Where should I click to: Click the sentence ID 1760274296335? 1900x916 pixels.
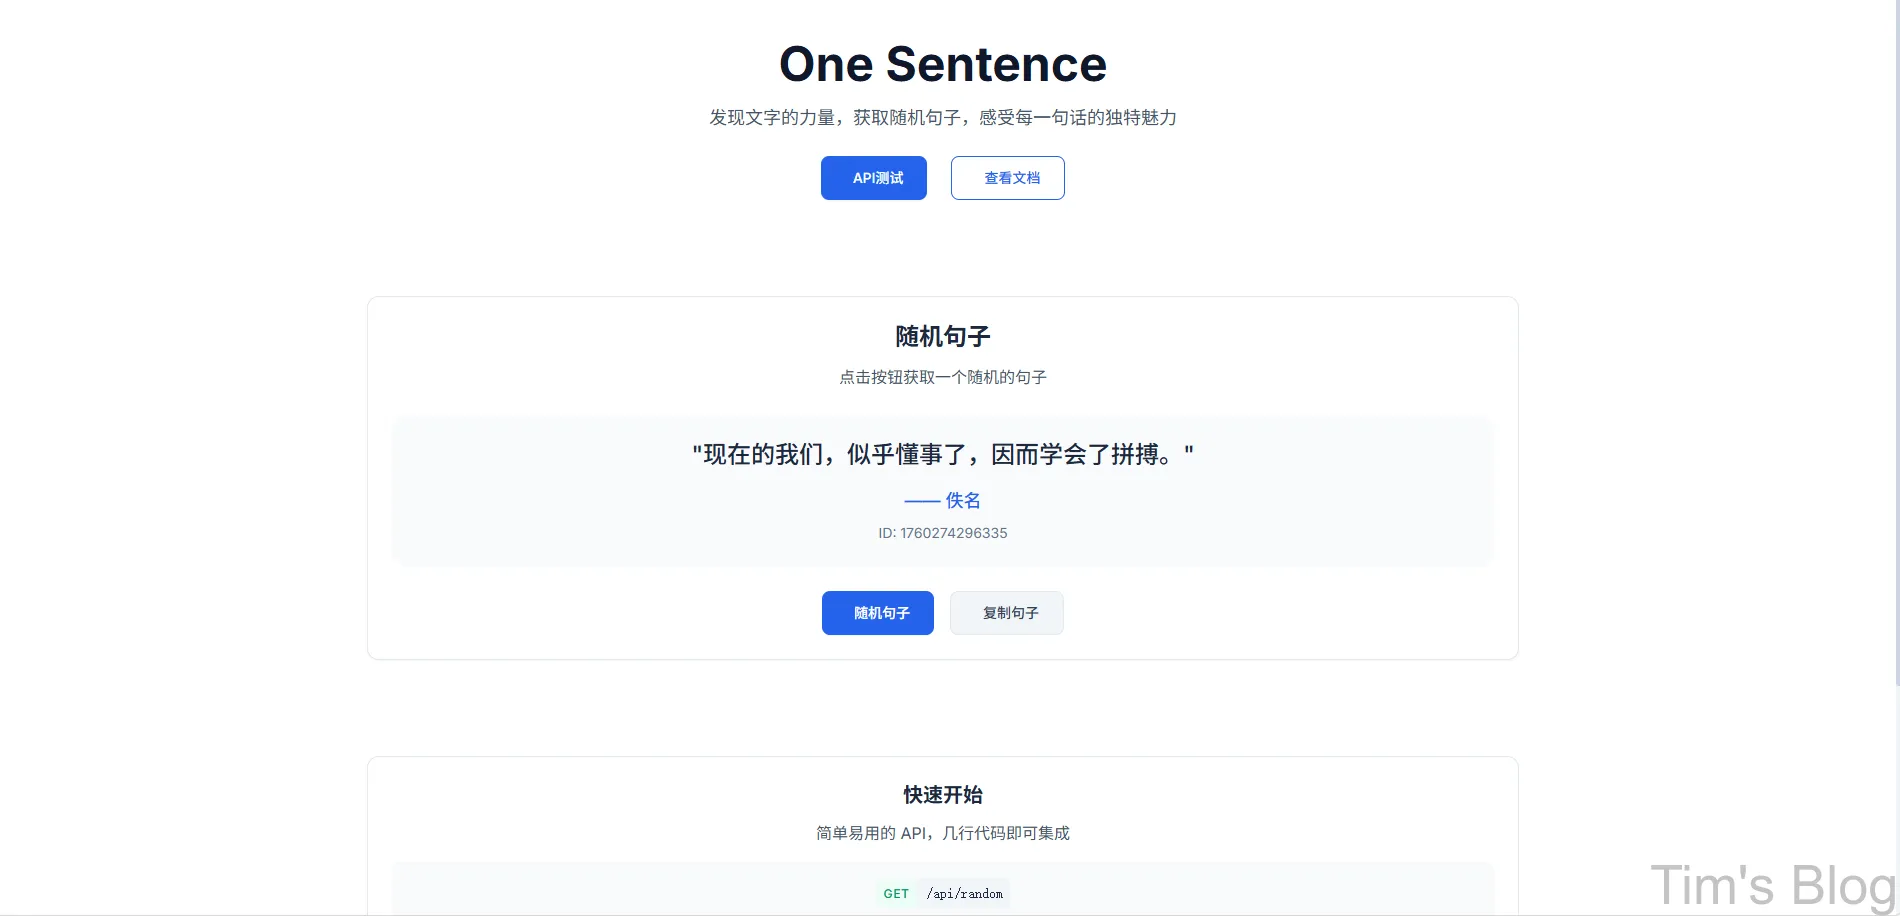[941, 533]
